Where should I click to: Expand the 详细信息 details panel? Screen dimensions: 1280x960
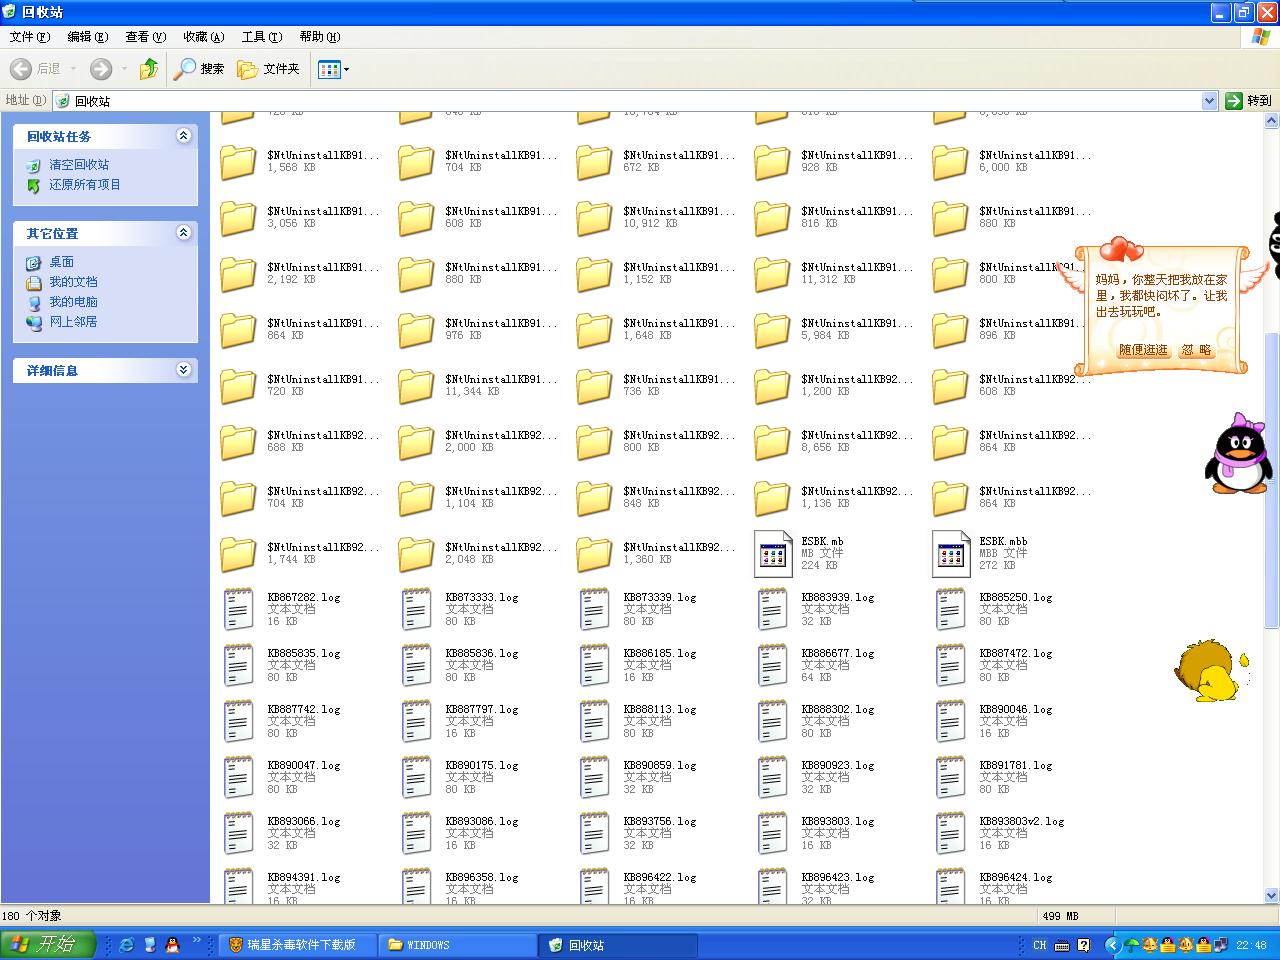click(x=183, y=370)
